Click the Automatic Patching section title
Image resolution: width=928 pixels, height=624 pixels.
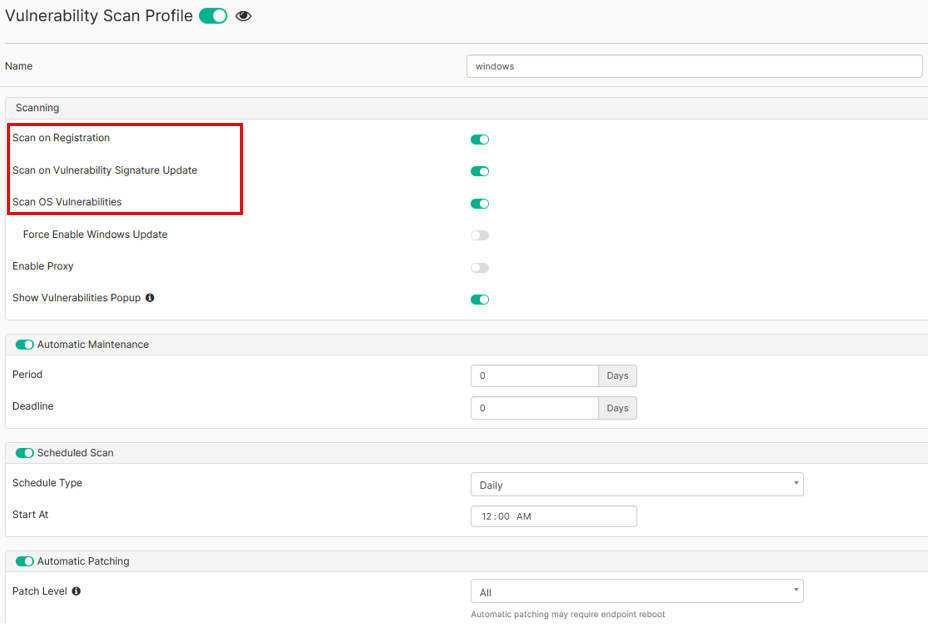(x=83, y=561)
